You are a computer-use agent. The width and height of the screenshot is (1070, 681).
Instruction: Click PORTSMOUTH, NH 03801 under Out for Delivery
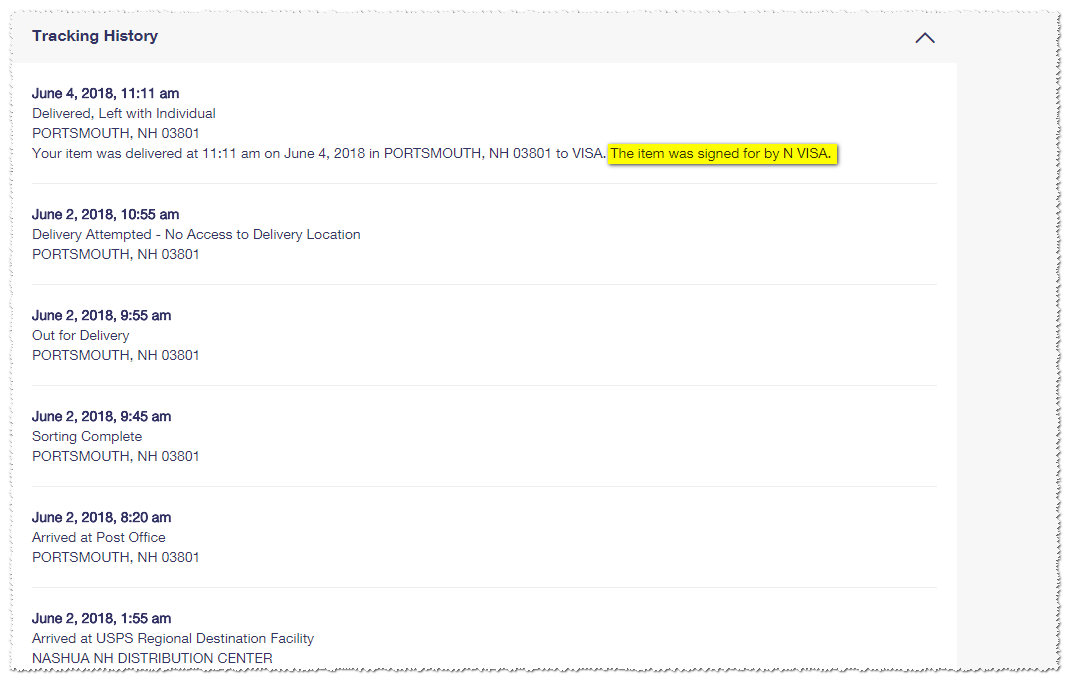click(x=115, y=355)
